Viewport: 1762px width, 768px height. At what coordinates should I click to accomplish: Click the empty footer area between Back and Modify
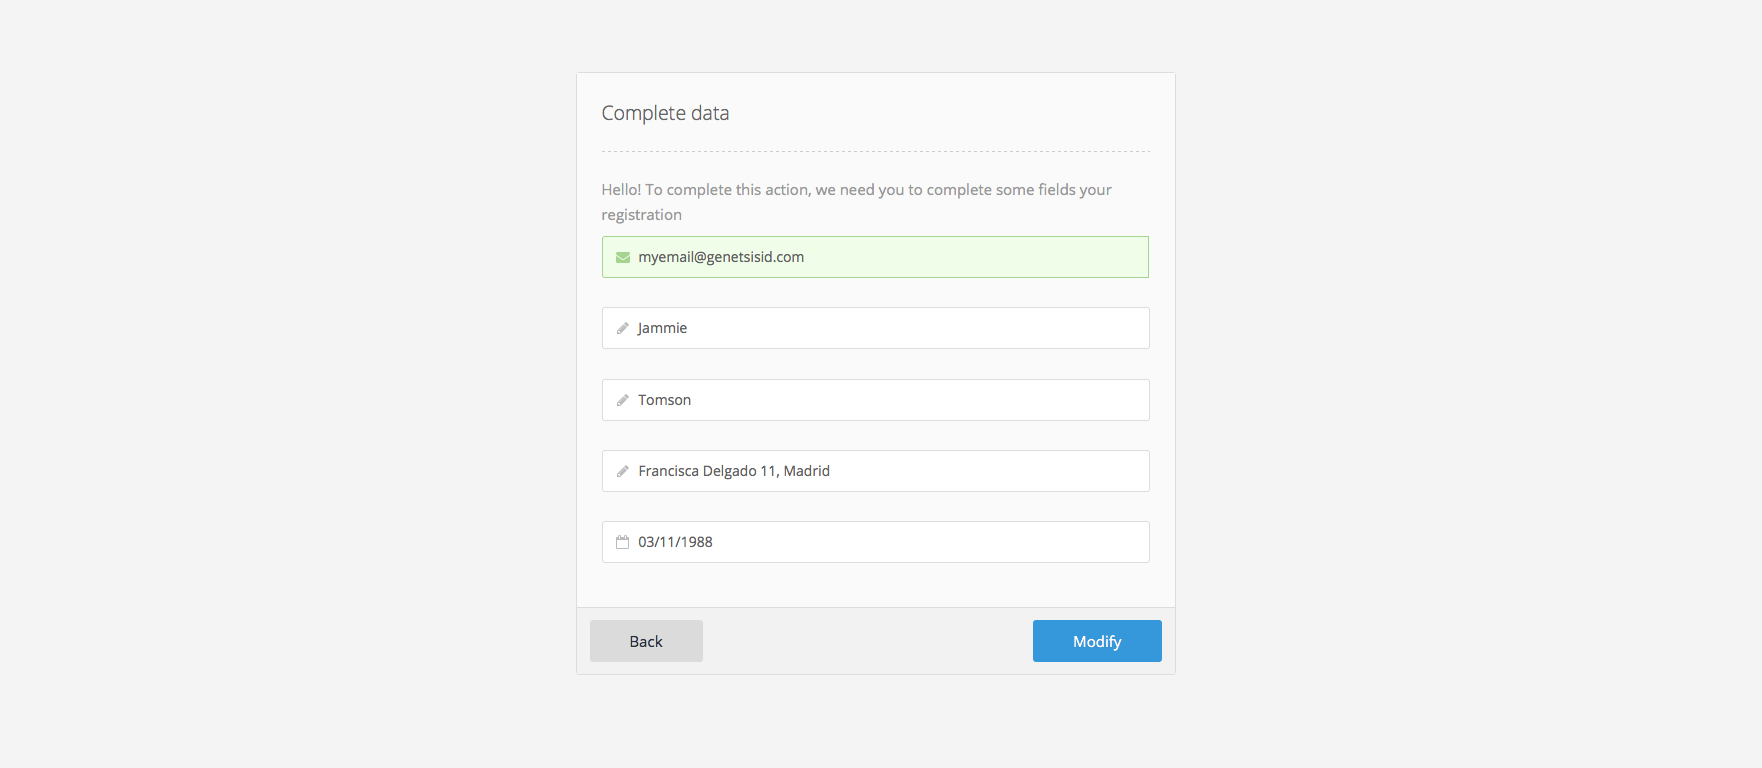(x=867, y=641)
